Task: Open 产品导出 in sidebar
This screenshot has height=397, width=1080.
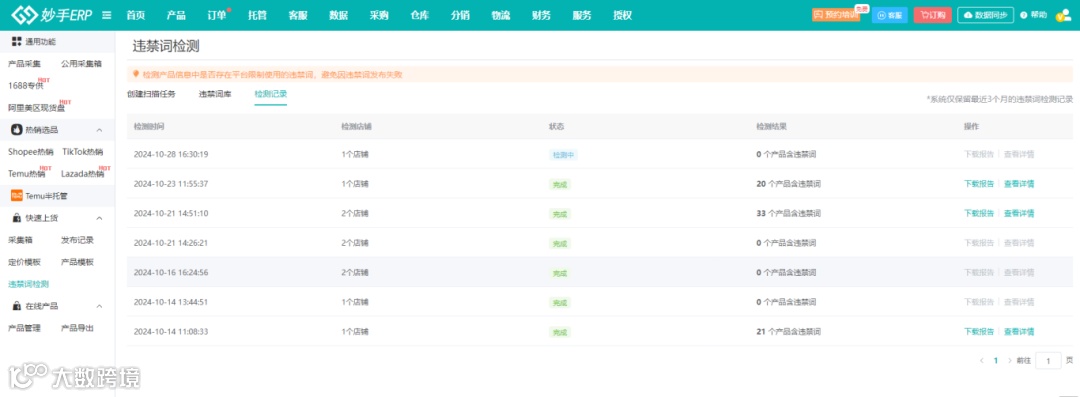Action: coord(77,328)
